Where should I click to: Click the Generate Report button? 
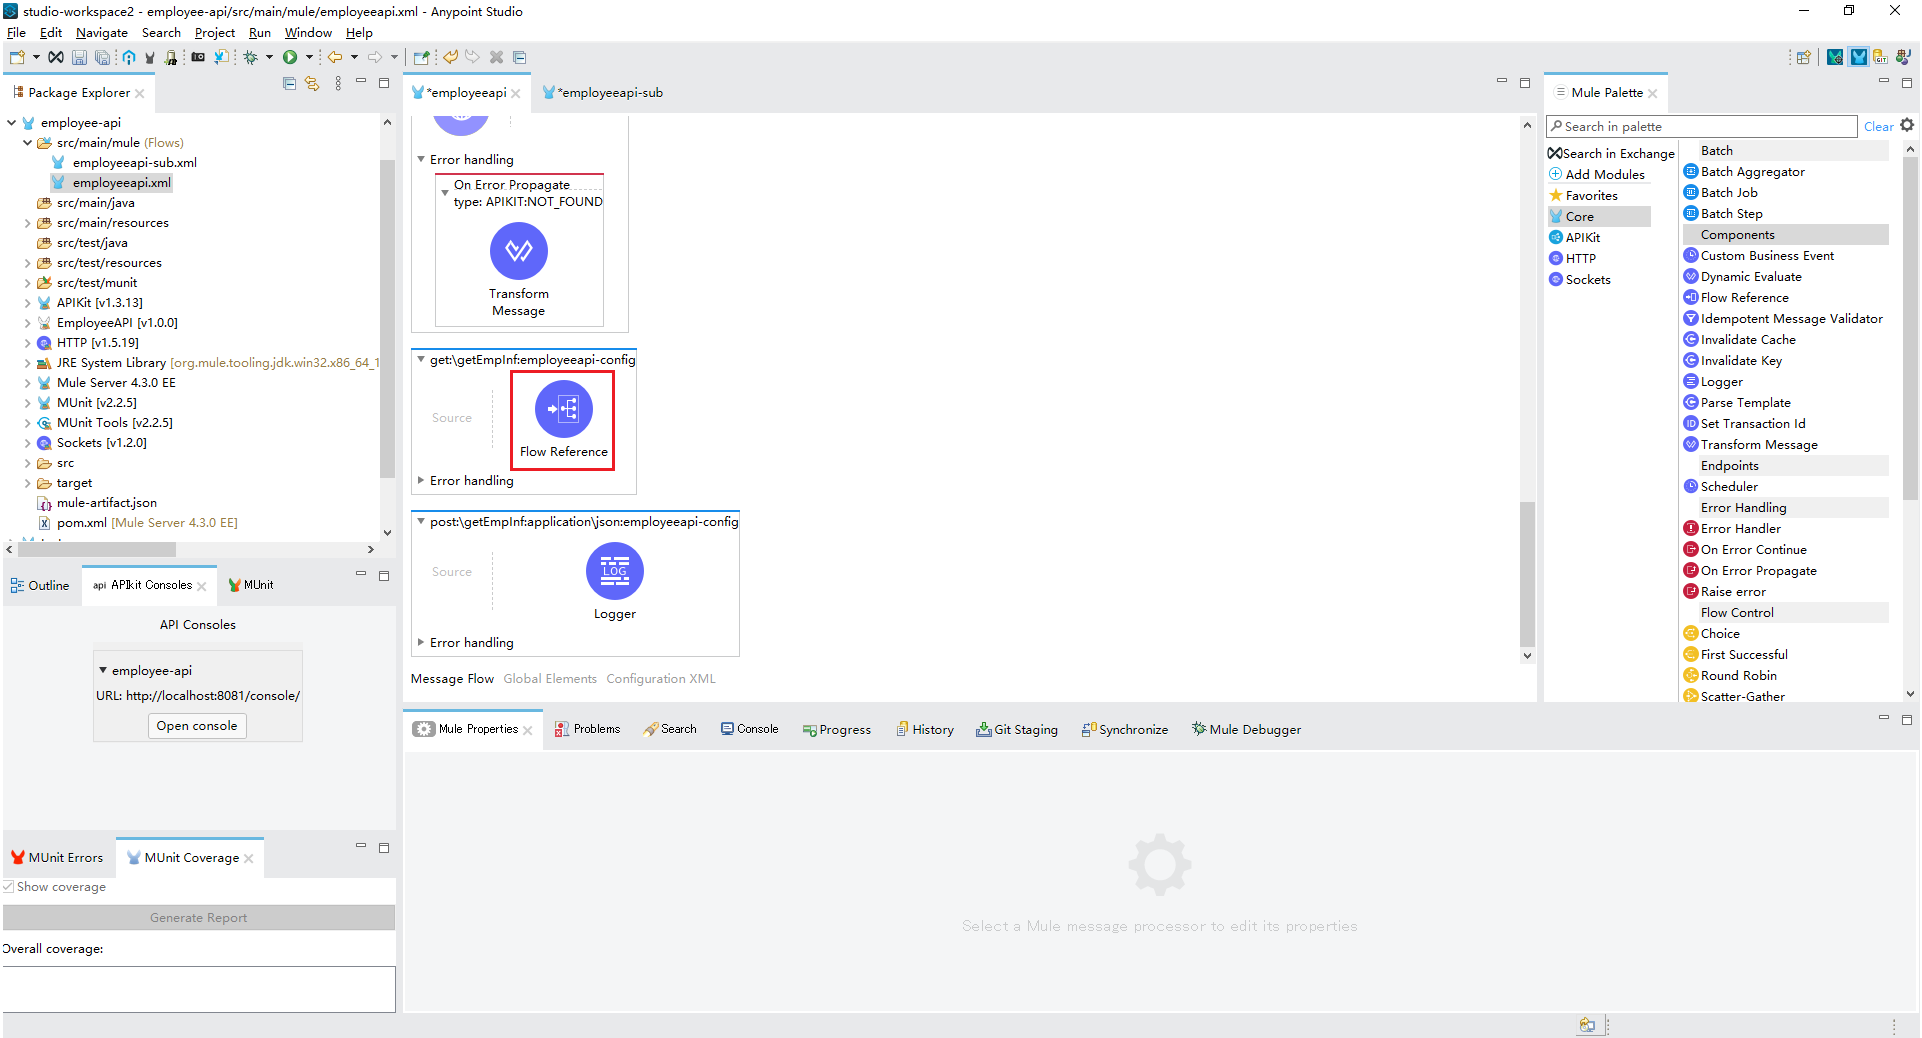click(198, 918)
